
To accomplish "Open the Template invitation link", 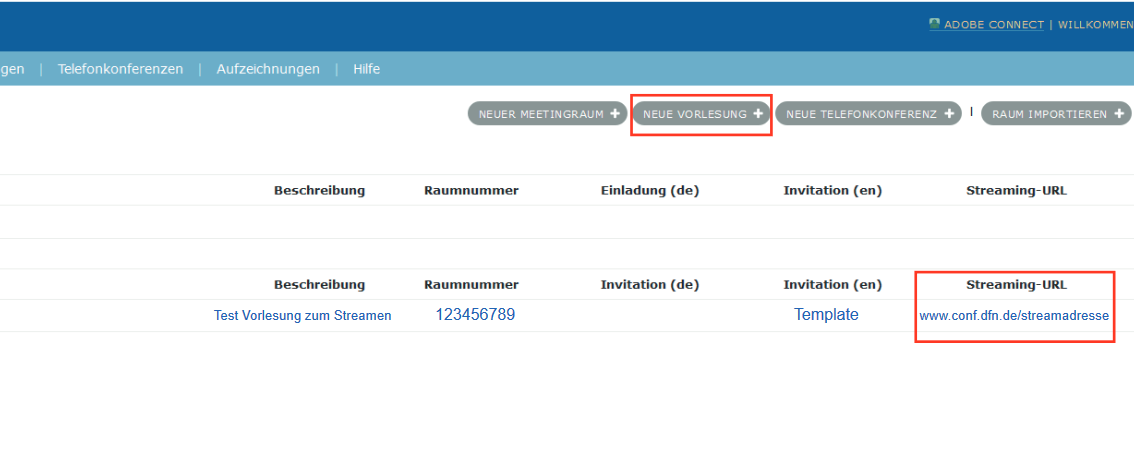I will click(x=826, y=315).
